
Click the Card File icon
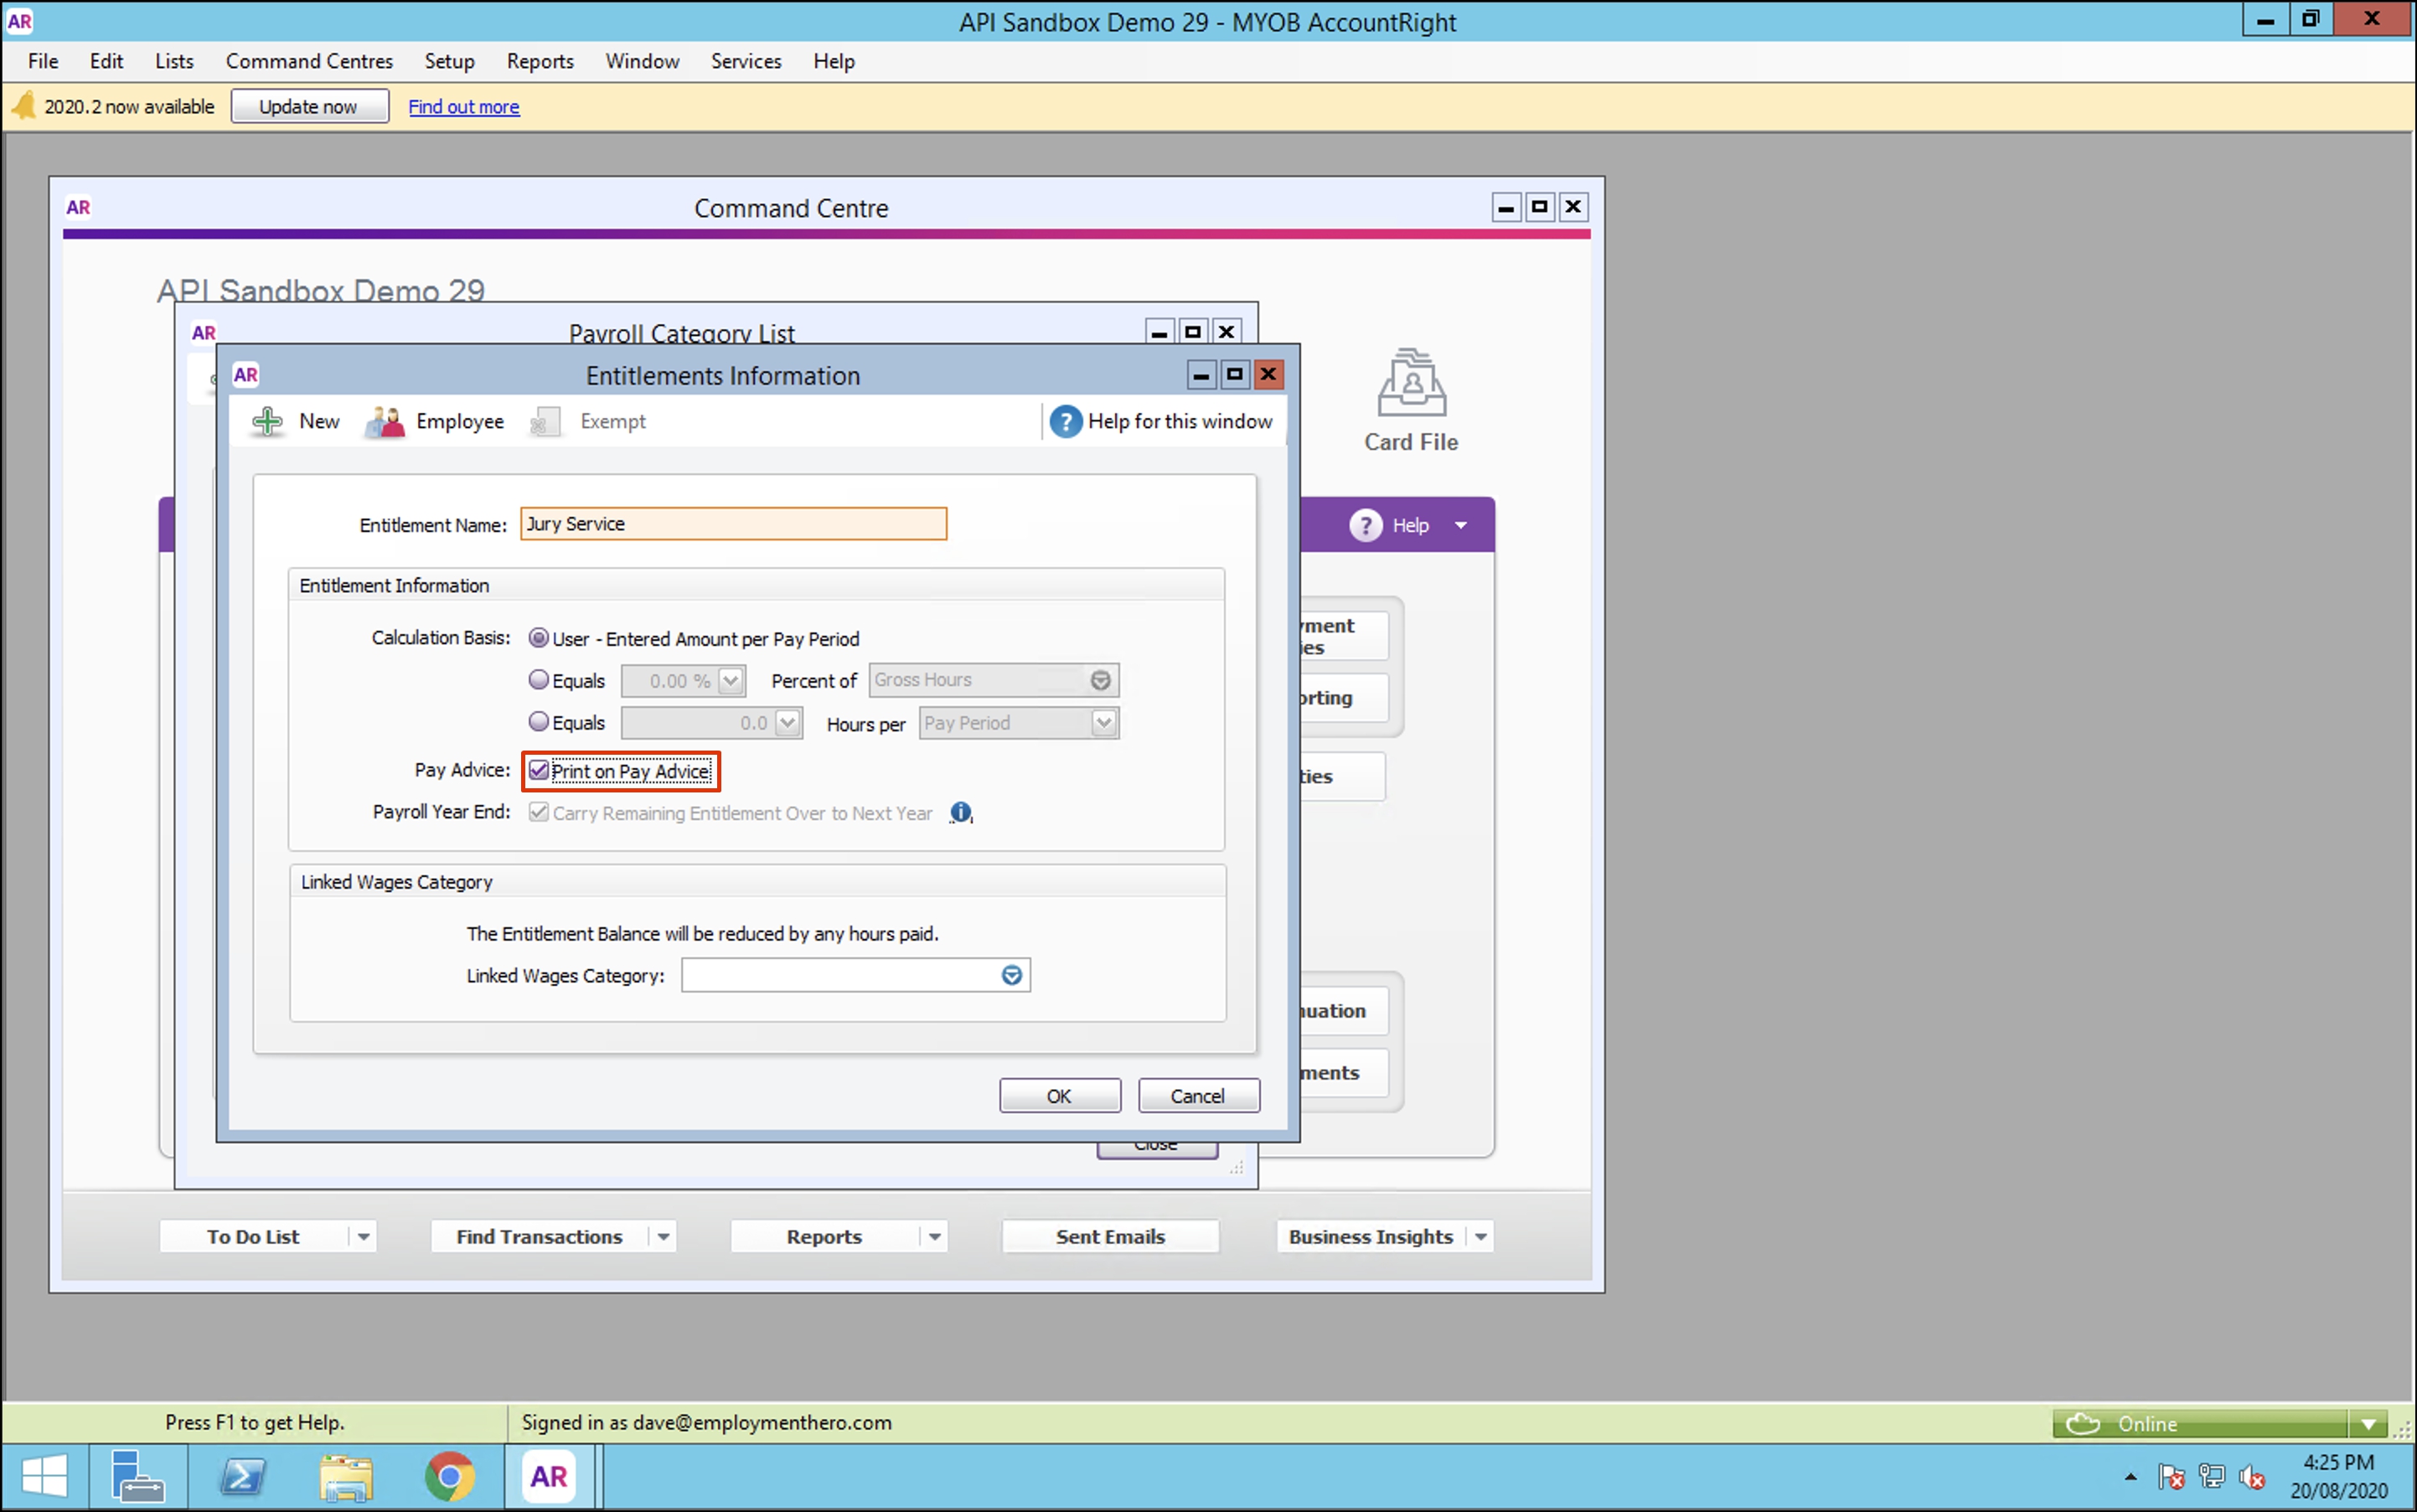click(x=1410, y=385)
